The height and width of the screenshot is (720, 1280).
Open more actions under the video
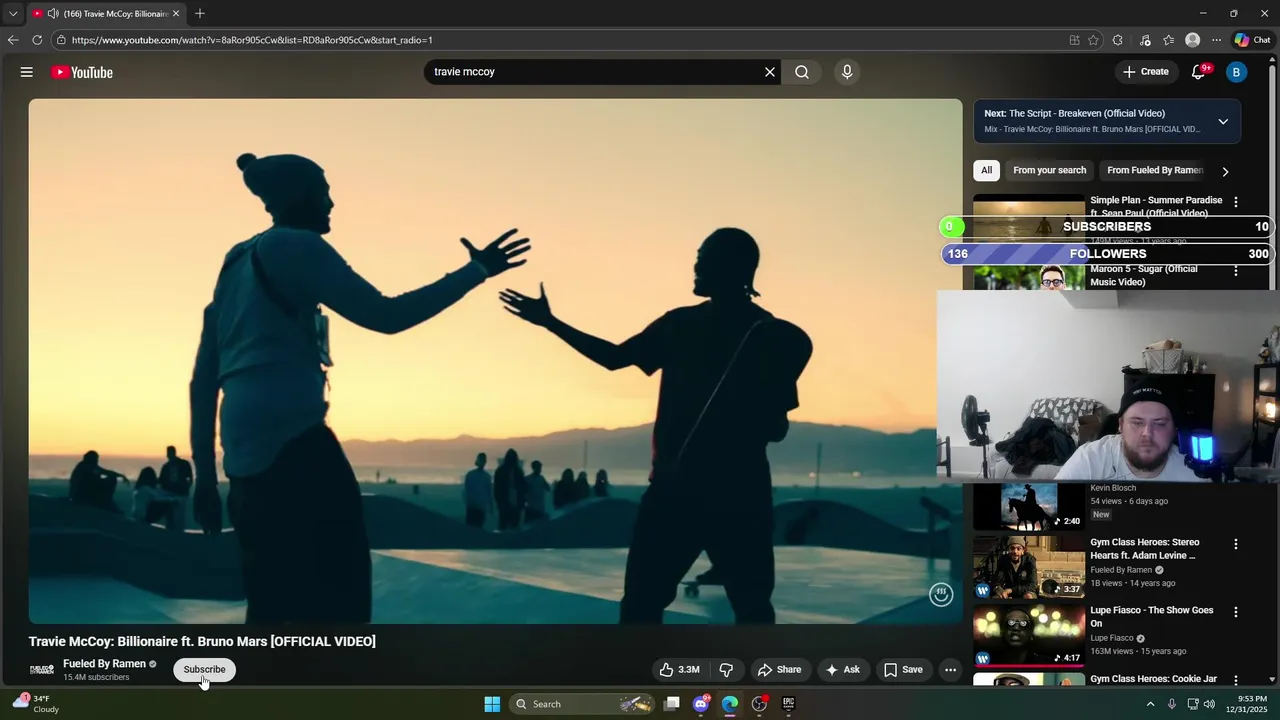pyautogui.click(x=951, y=670)
